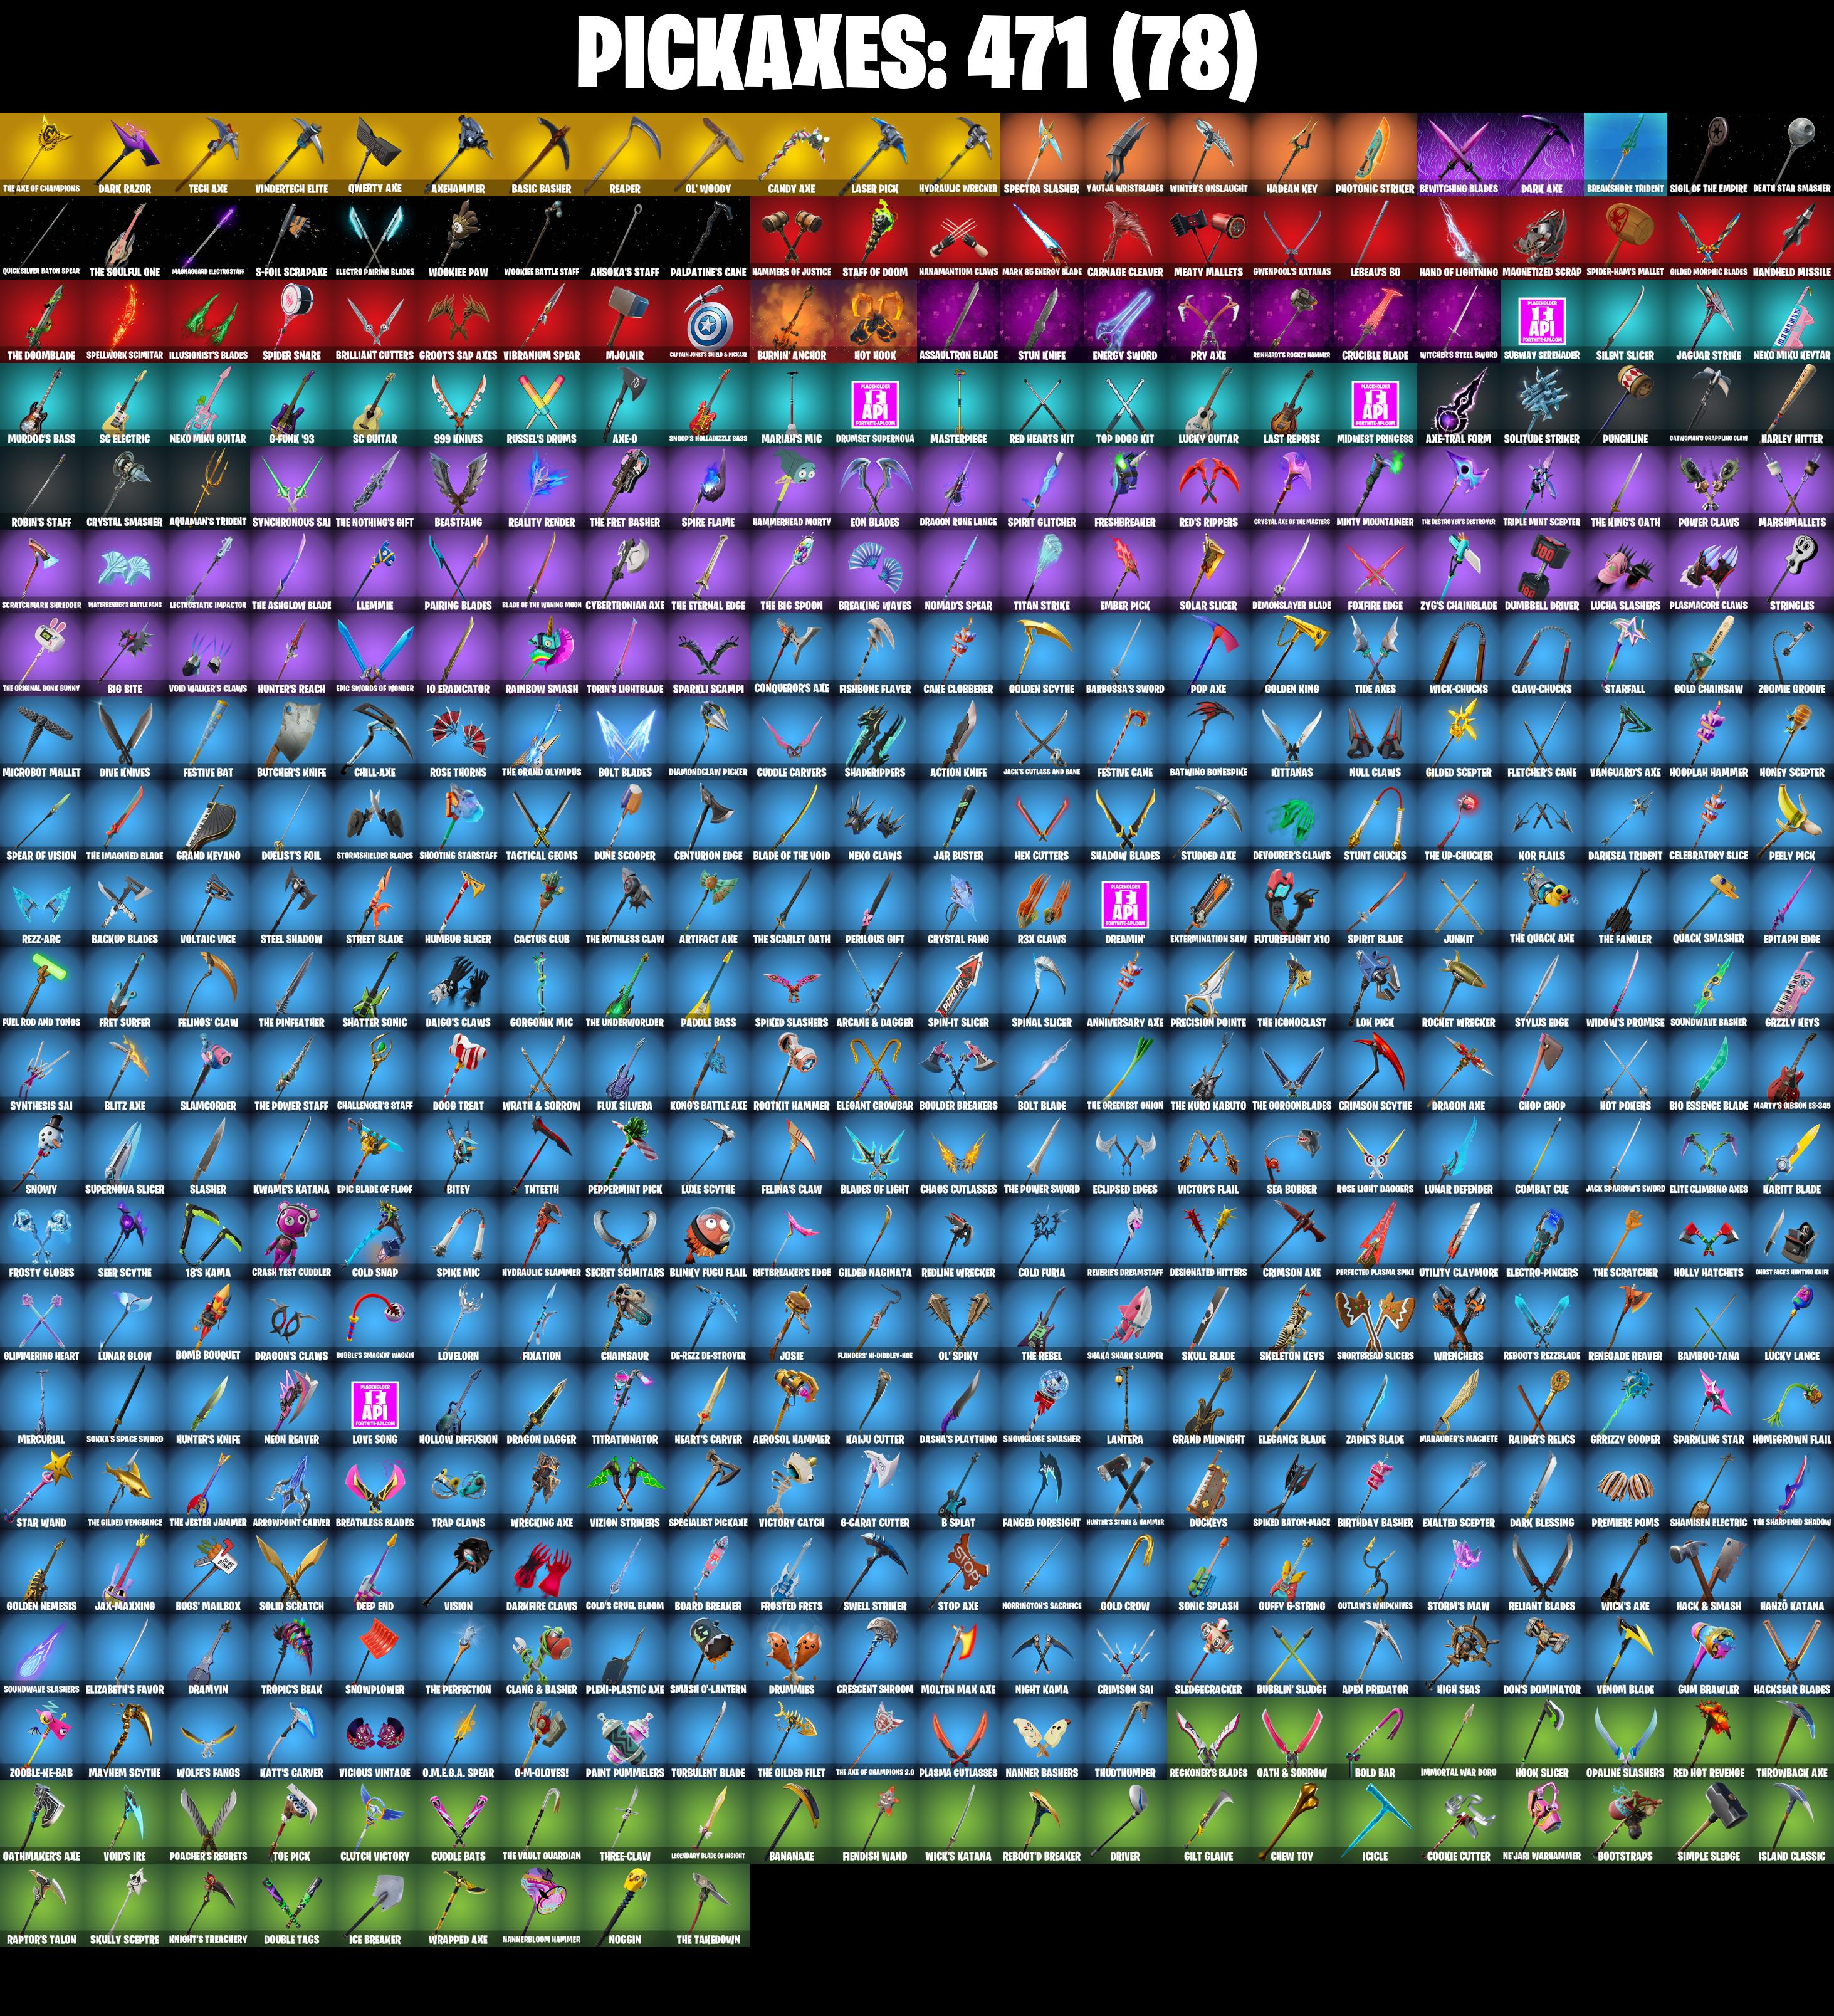Pick the Bananaxe pickaxe

tap(792, 1822)
